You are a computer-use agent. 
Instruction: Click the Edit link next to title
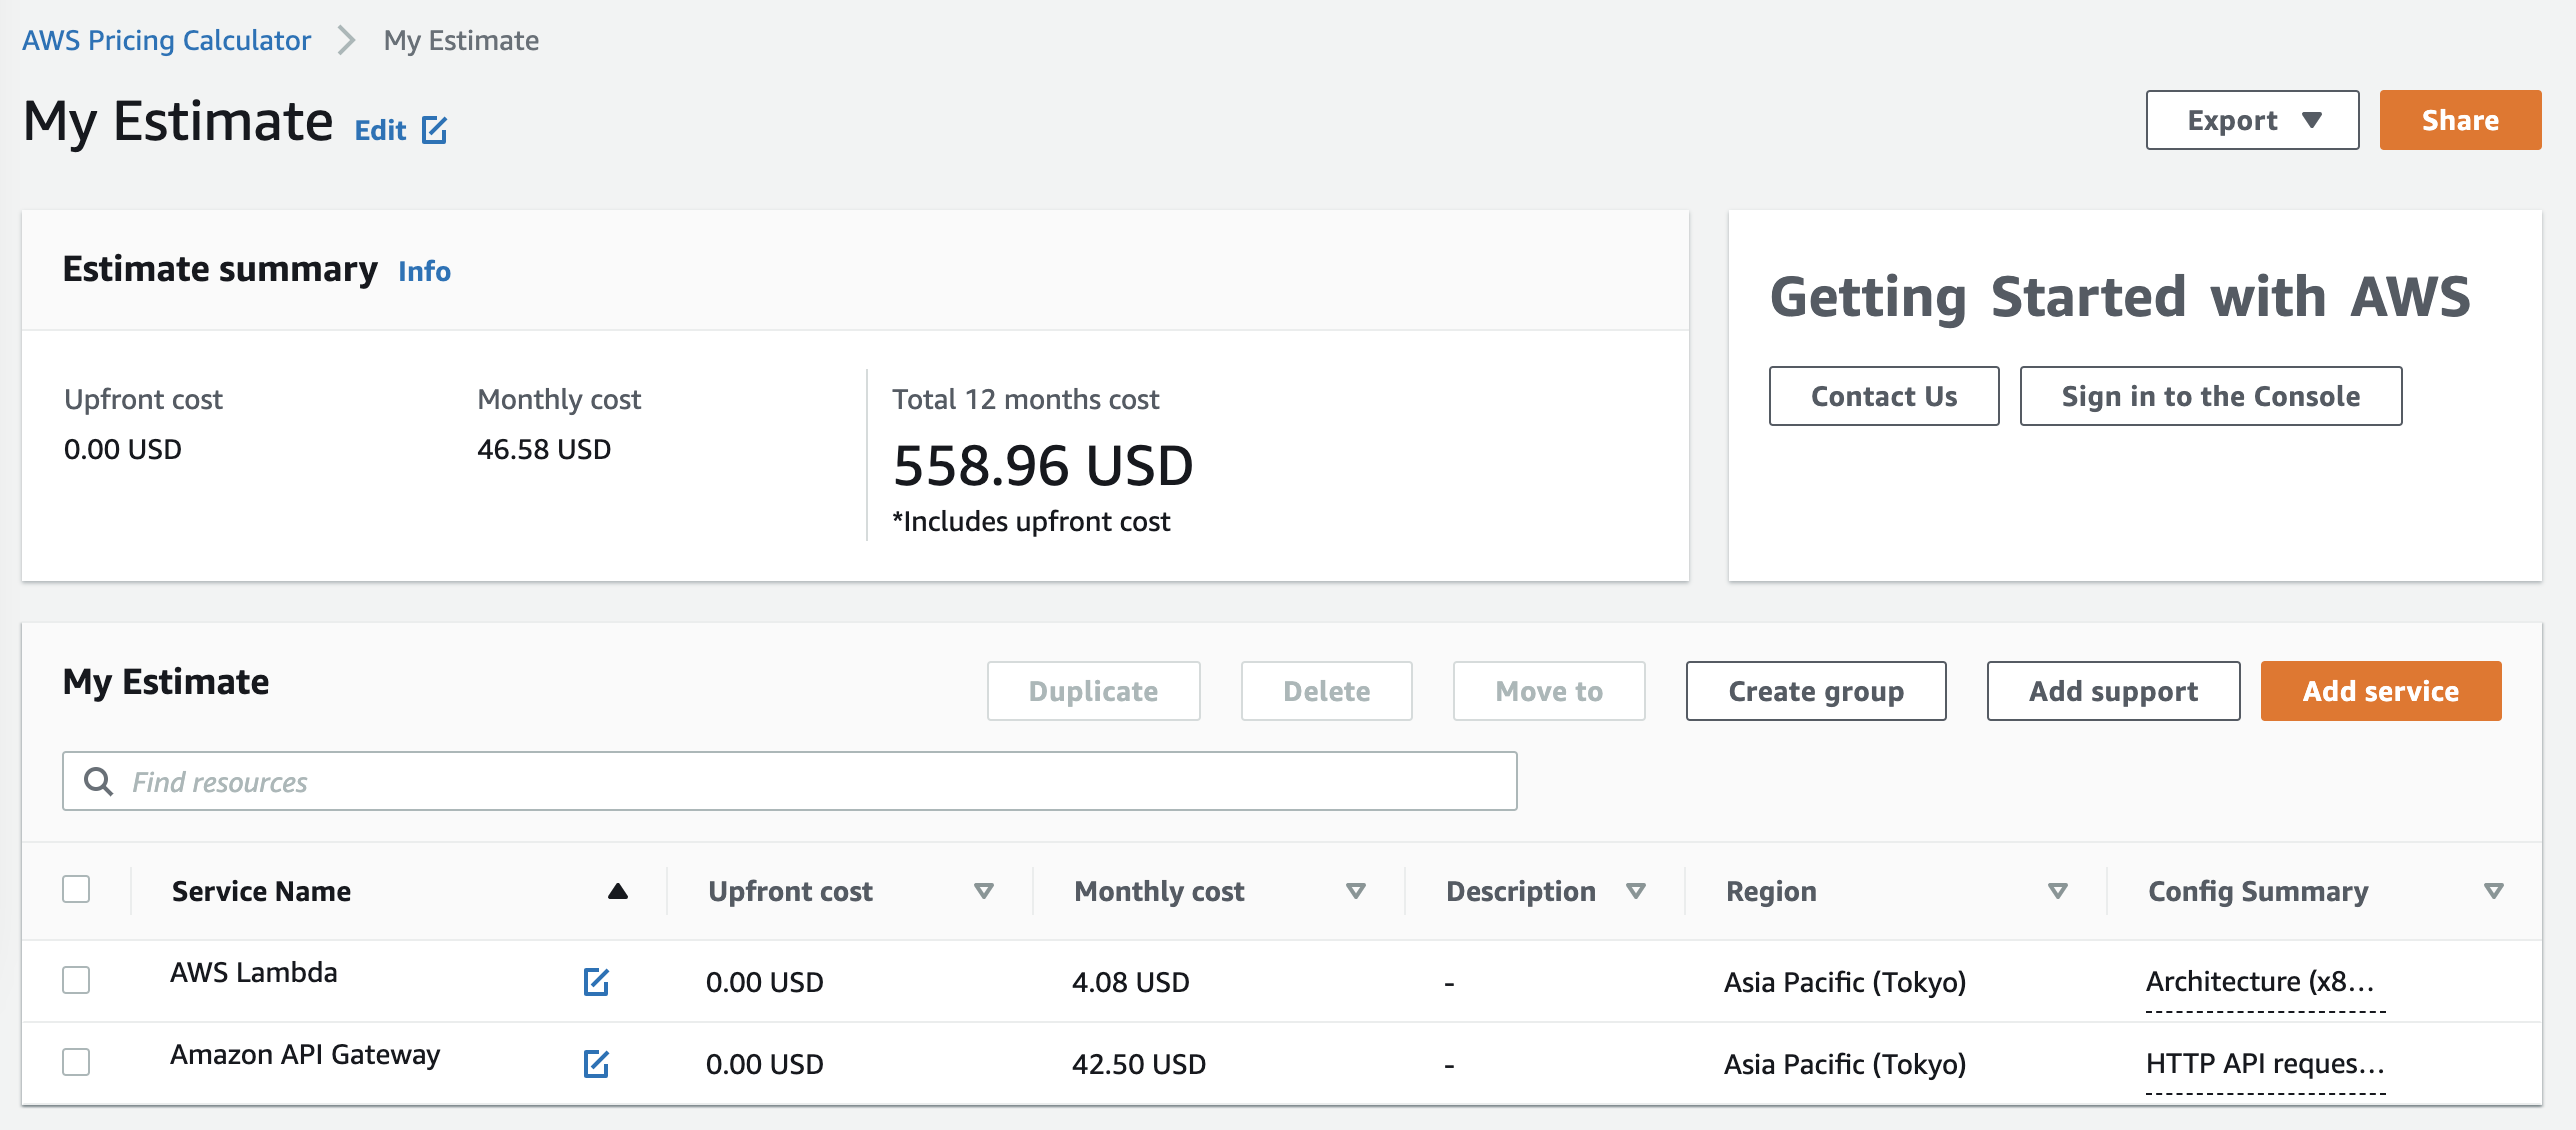pos(381,130)
